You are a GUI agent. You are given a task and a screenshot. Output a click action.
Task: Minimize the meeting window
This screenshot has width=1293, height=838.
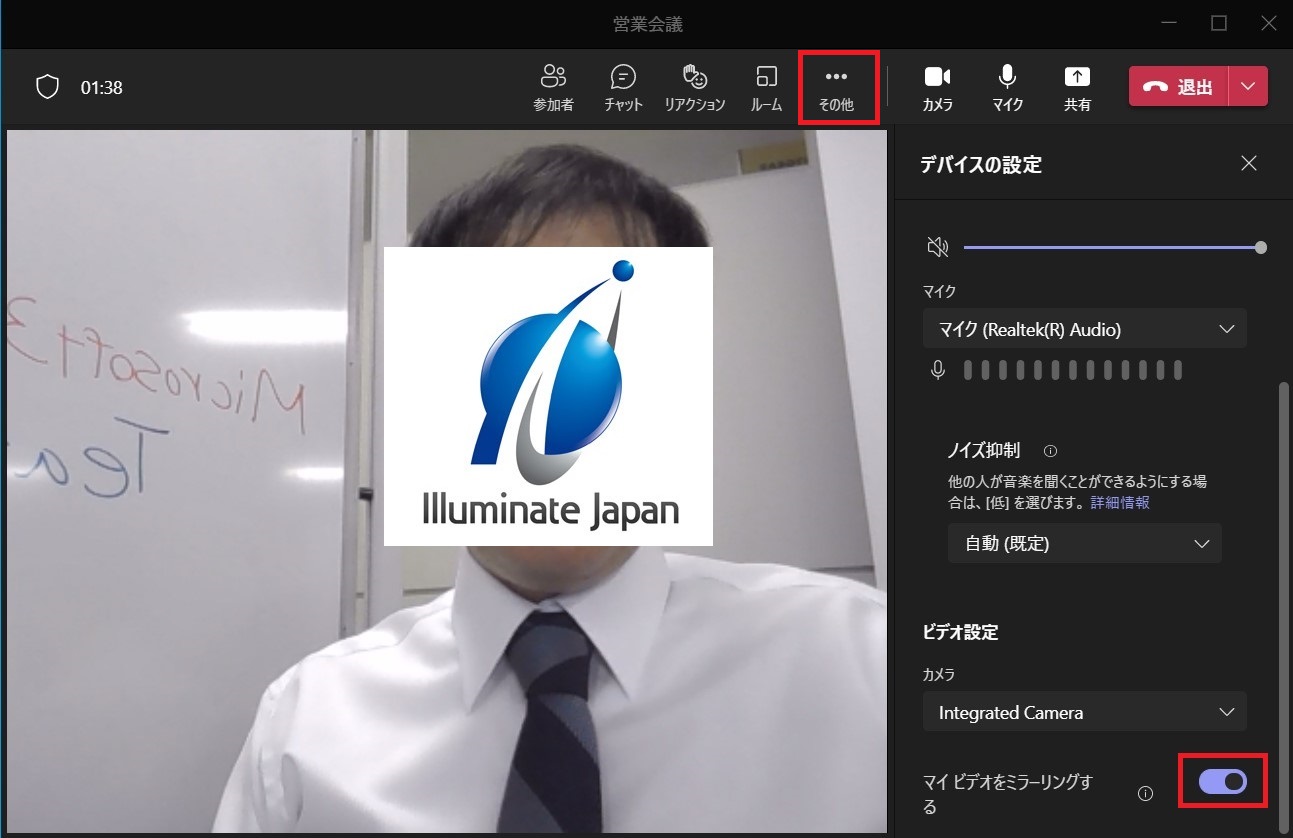tap(1170, 23)
